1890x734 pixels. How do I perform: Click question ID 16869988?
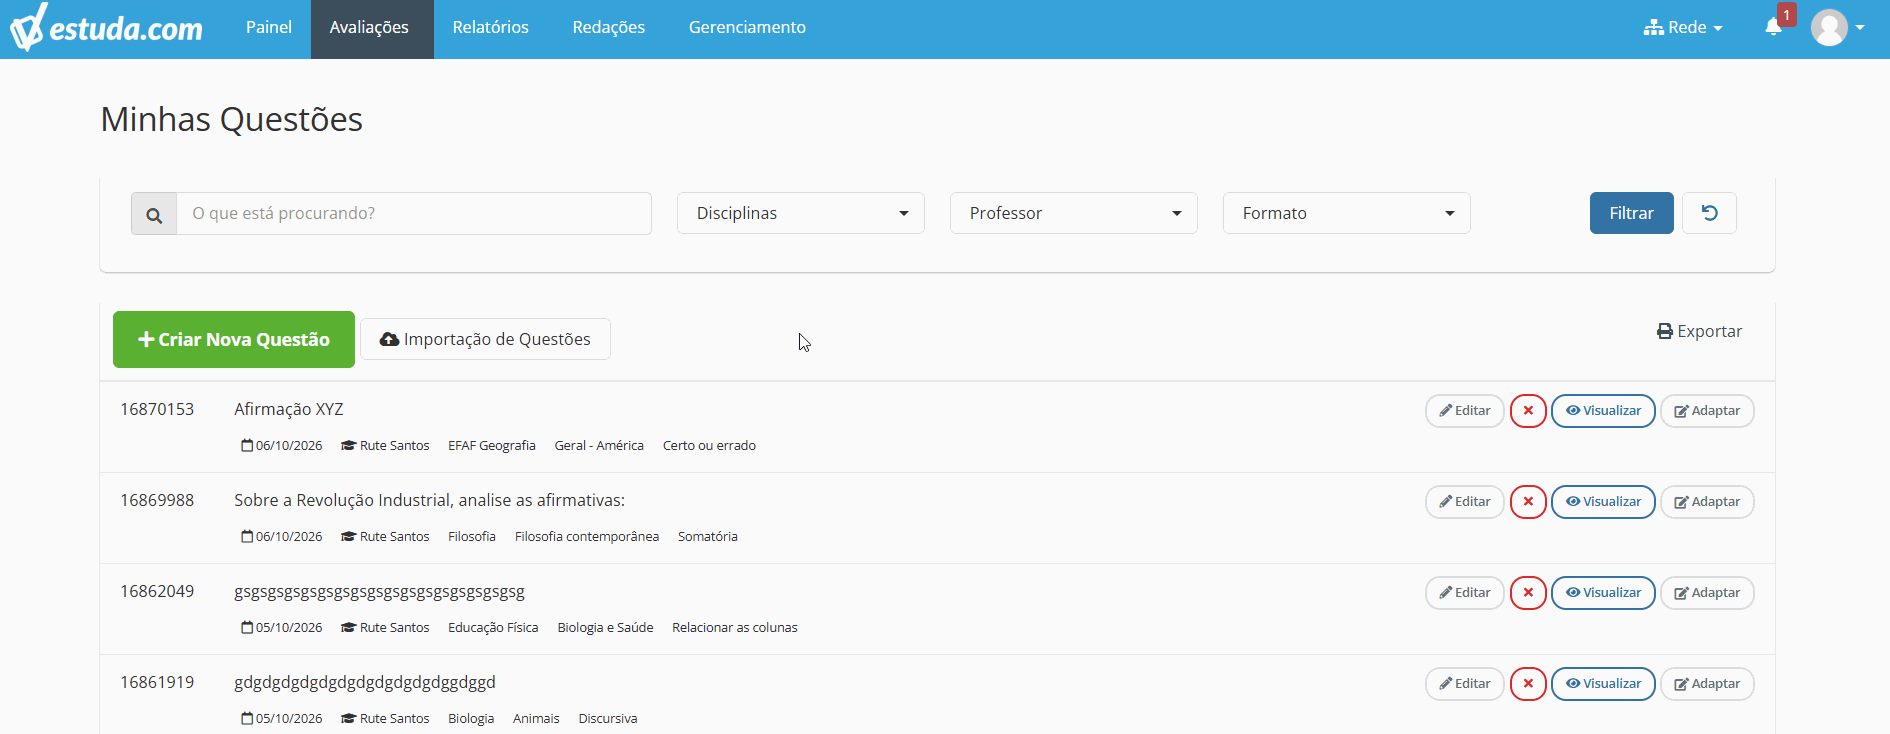pos(157,500)
